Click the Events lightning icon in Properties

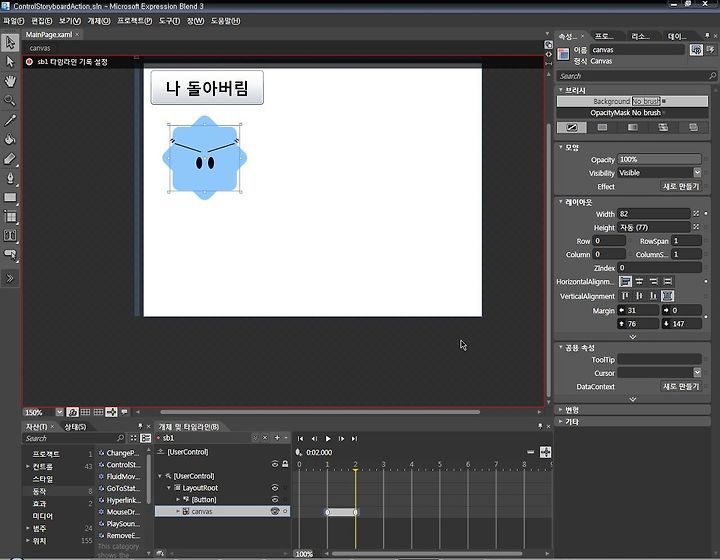pyautogui.click(x=711, y=50)
